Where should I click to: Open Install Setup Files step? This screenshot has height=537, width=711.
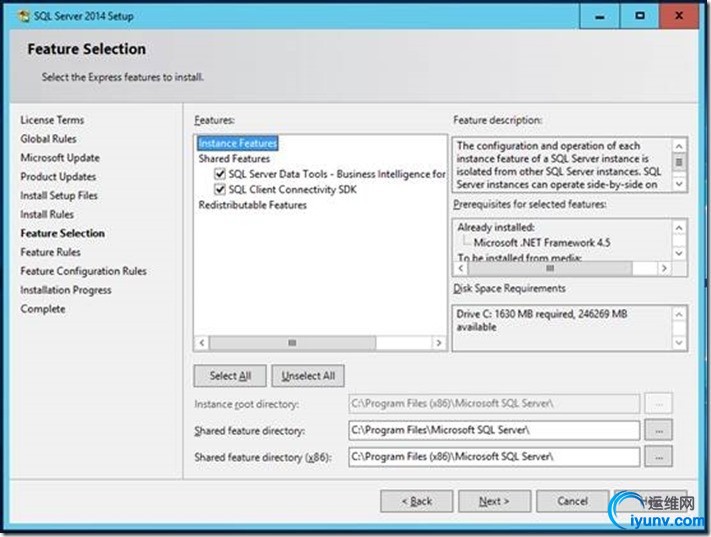tap(59, 195)
